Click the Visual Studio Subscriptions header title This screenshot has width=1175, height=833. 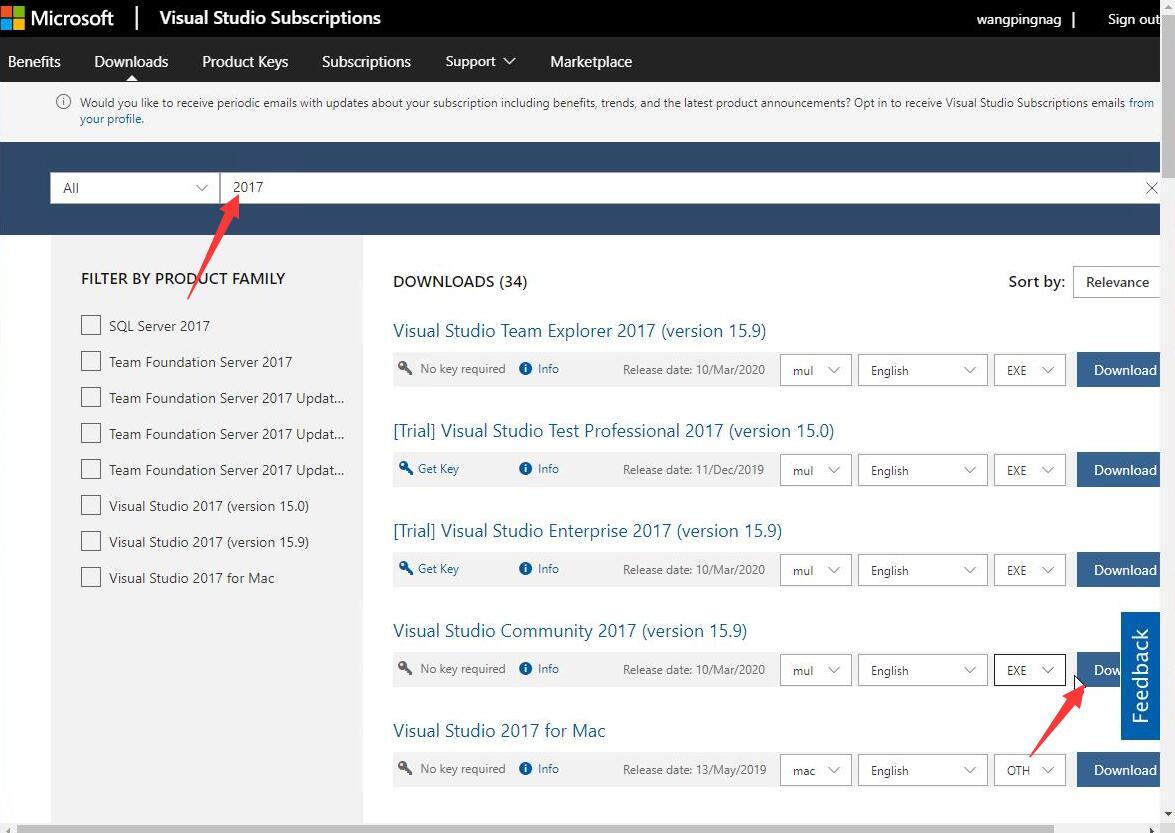coord(270,18)
